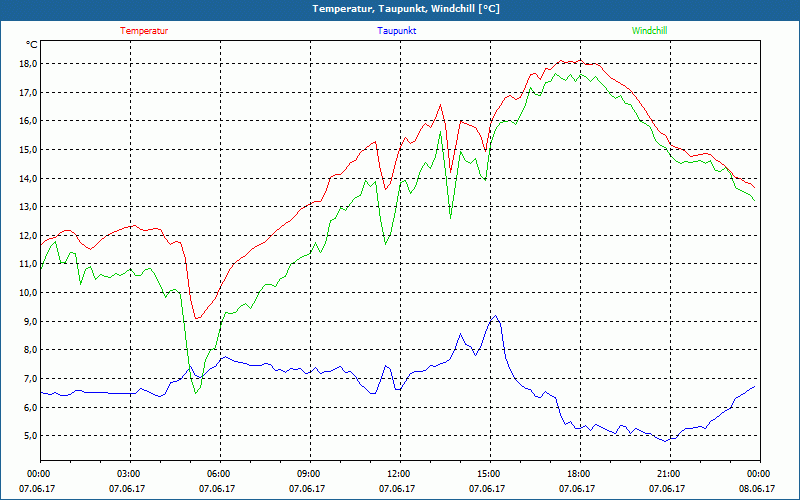Click the 08.06.17 date label
The height and width of the screenshot is (500, 800).
757,488
